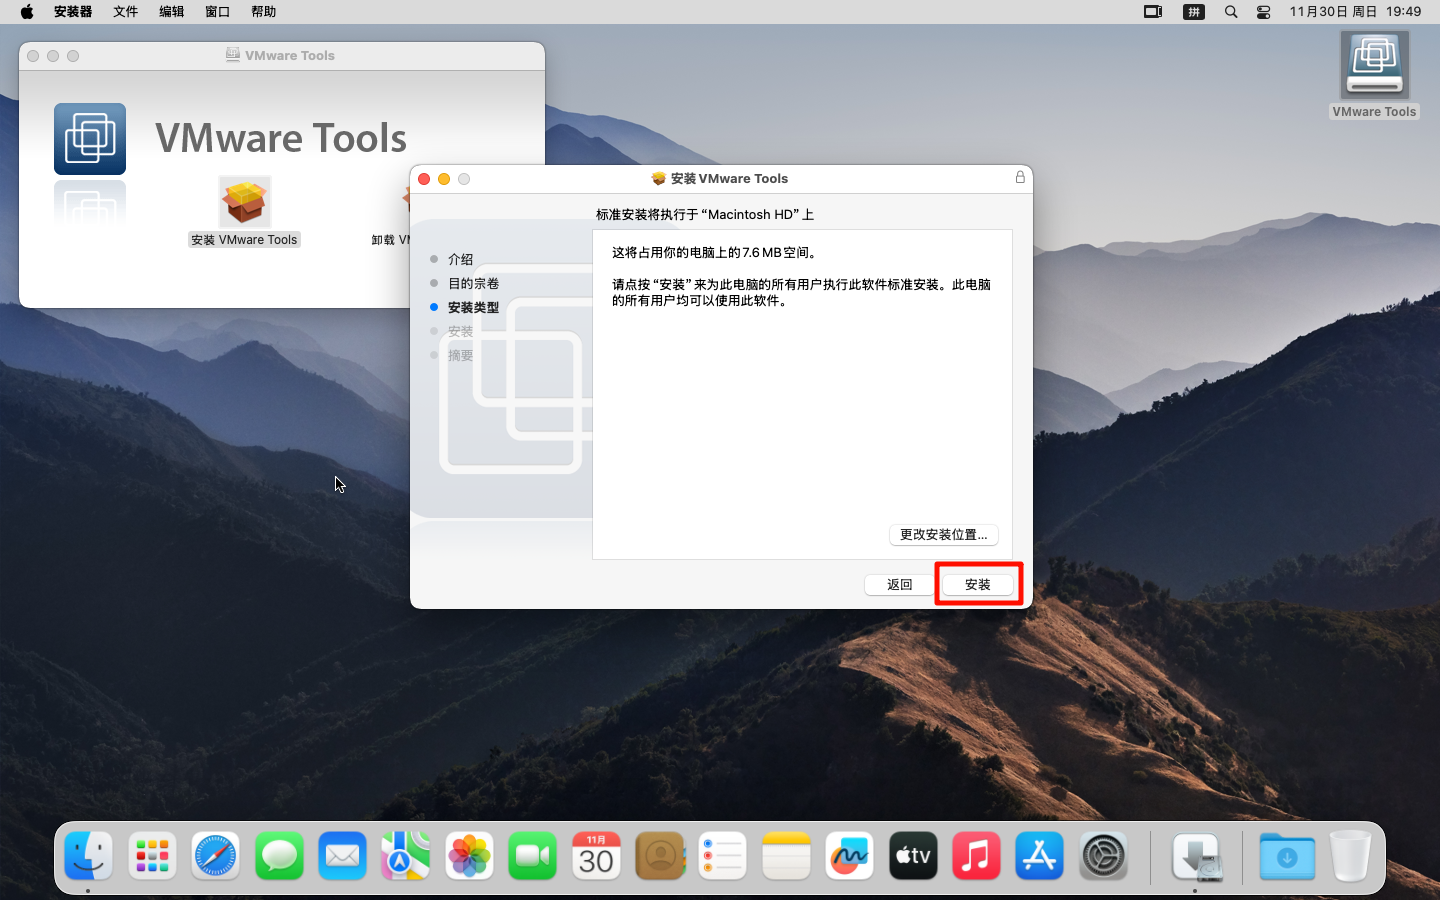Select the 摘要 step in sidebar
Viewport: 1440px width, 900px height.
tap(460, 355)
